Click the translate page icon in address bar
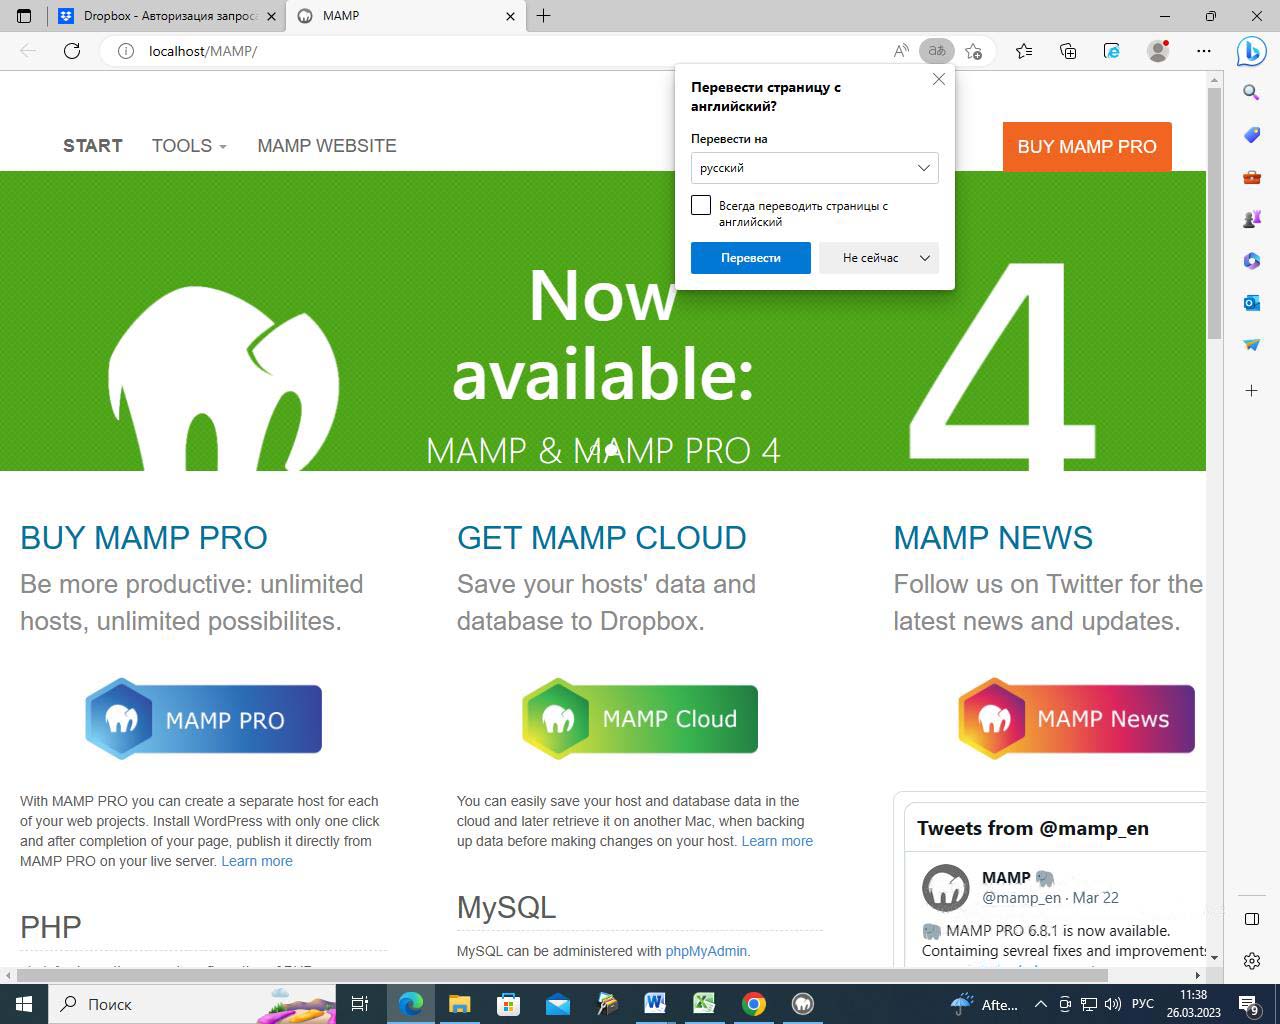1280x1024 pixels. click(936, 51)
